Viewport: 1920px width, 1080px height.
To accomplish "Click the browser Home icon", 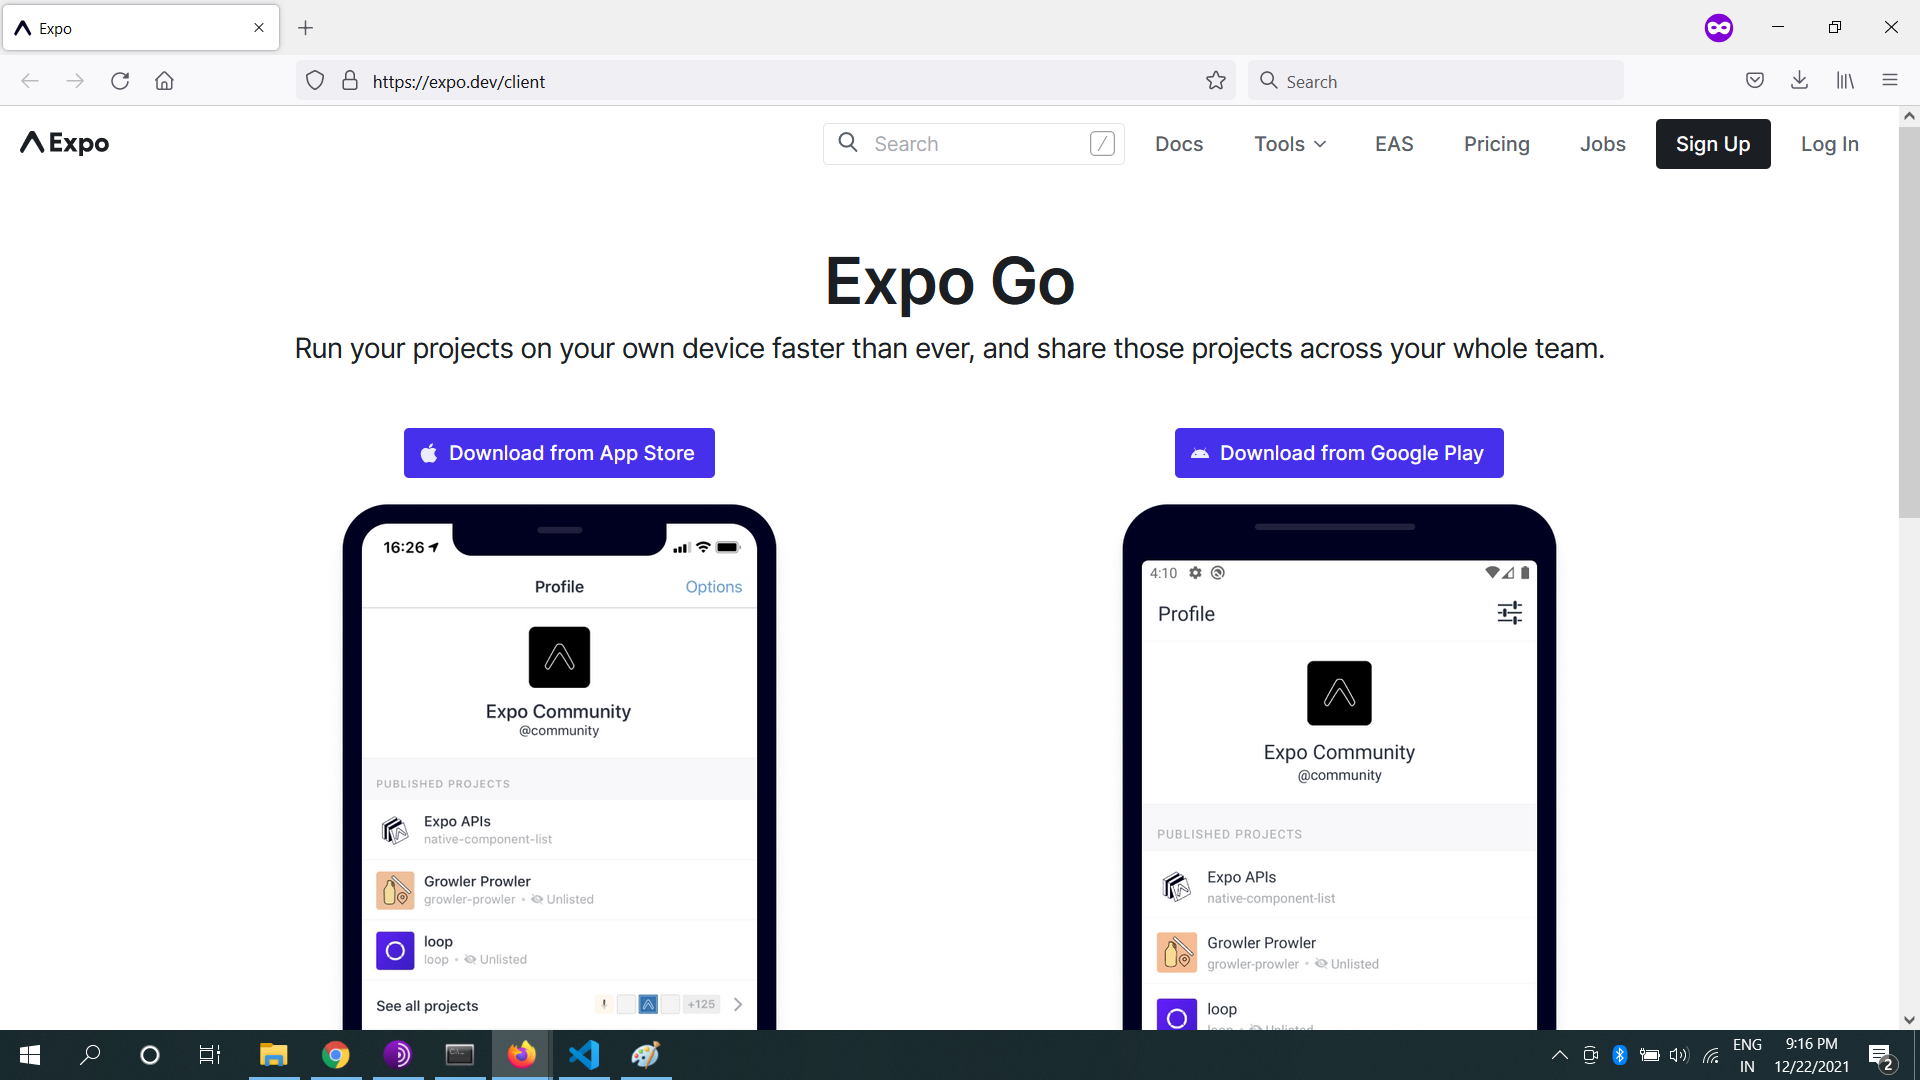I will click(x=164, y=81).
